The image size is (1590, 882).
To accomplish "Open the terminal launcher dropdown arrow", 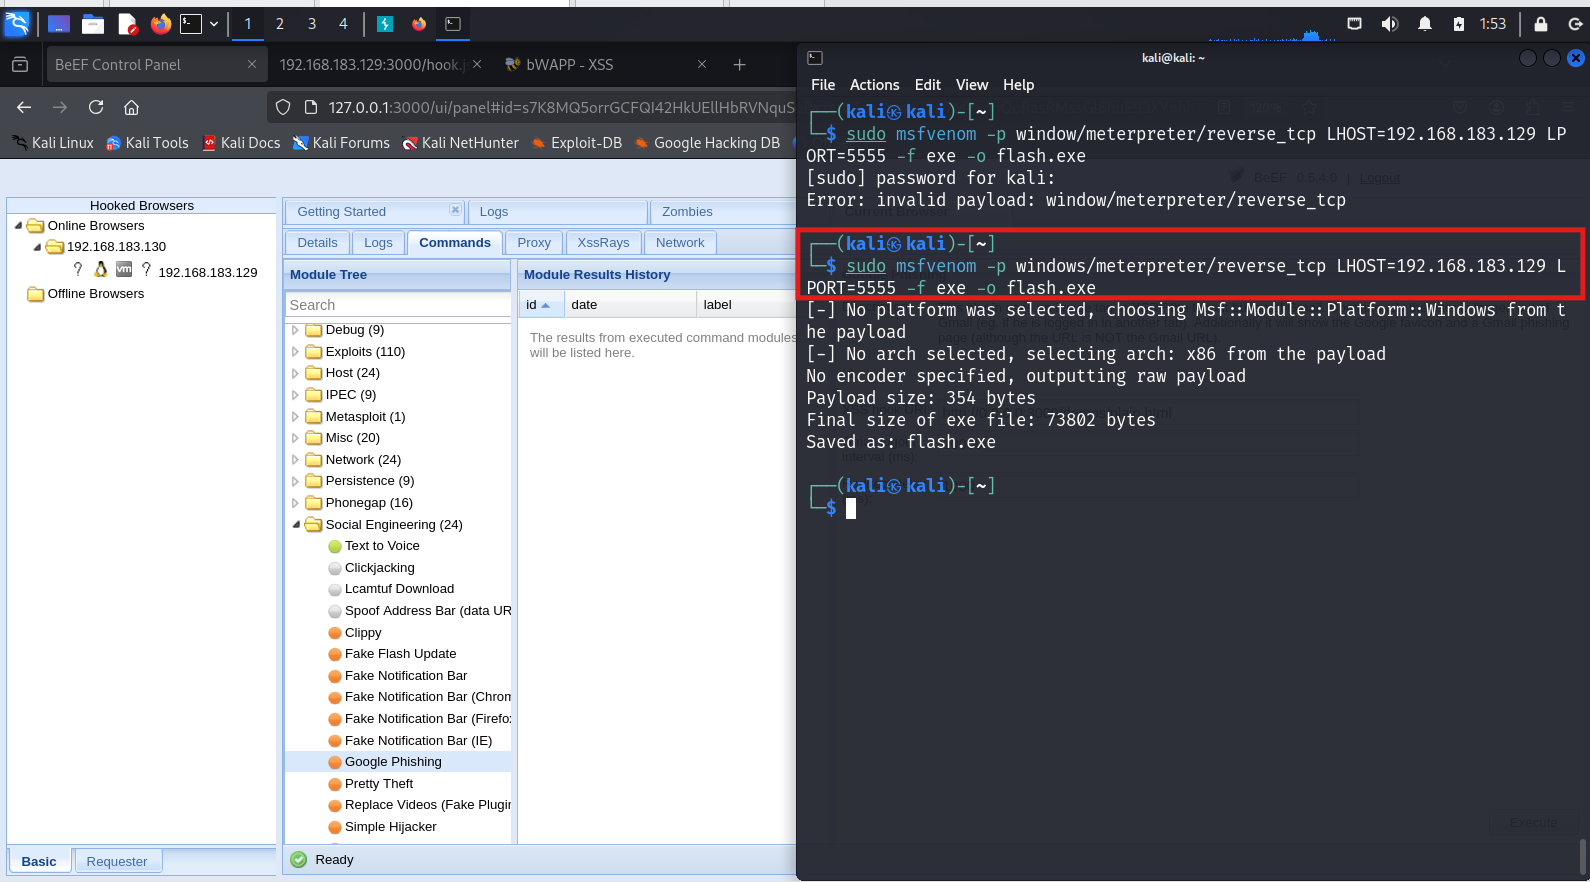I will [214, 24].
